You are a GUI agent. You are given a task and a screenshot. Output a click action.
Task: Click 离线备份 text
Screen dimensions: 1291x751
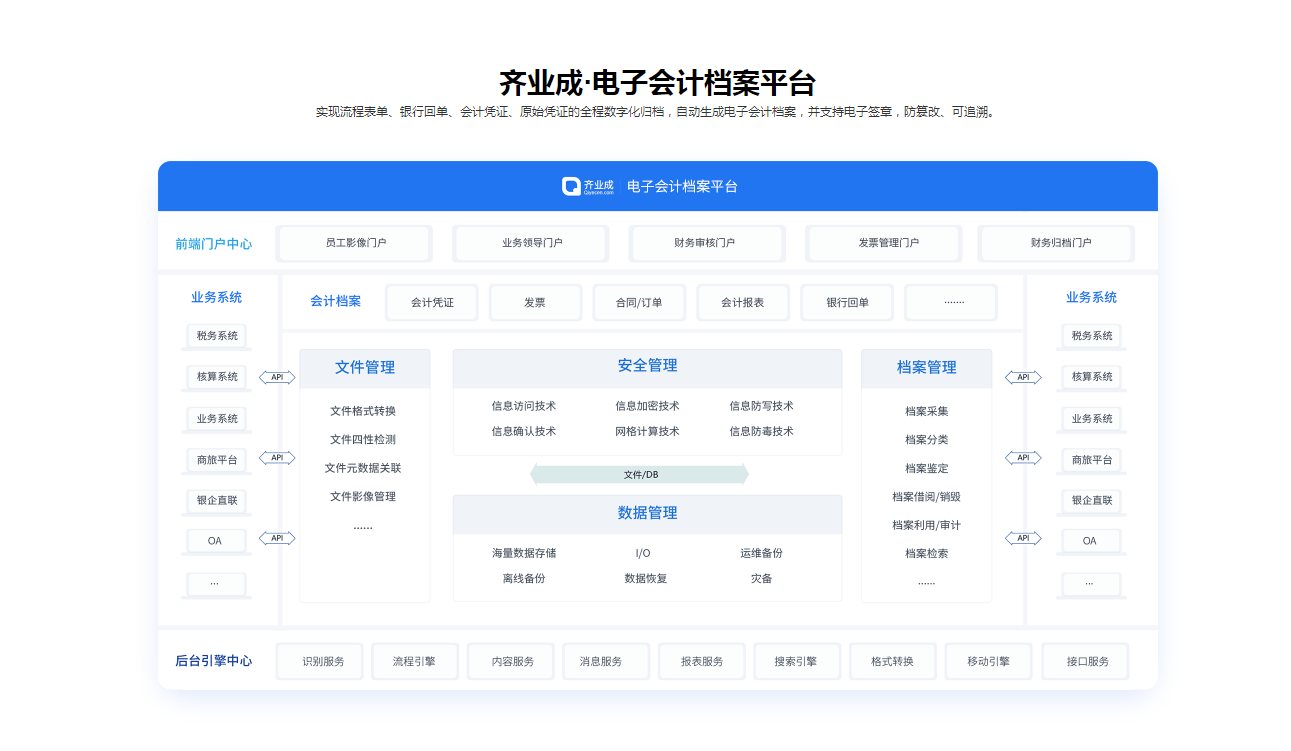tap(524, 579)
